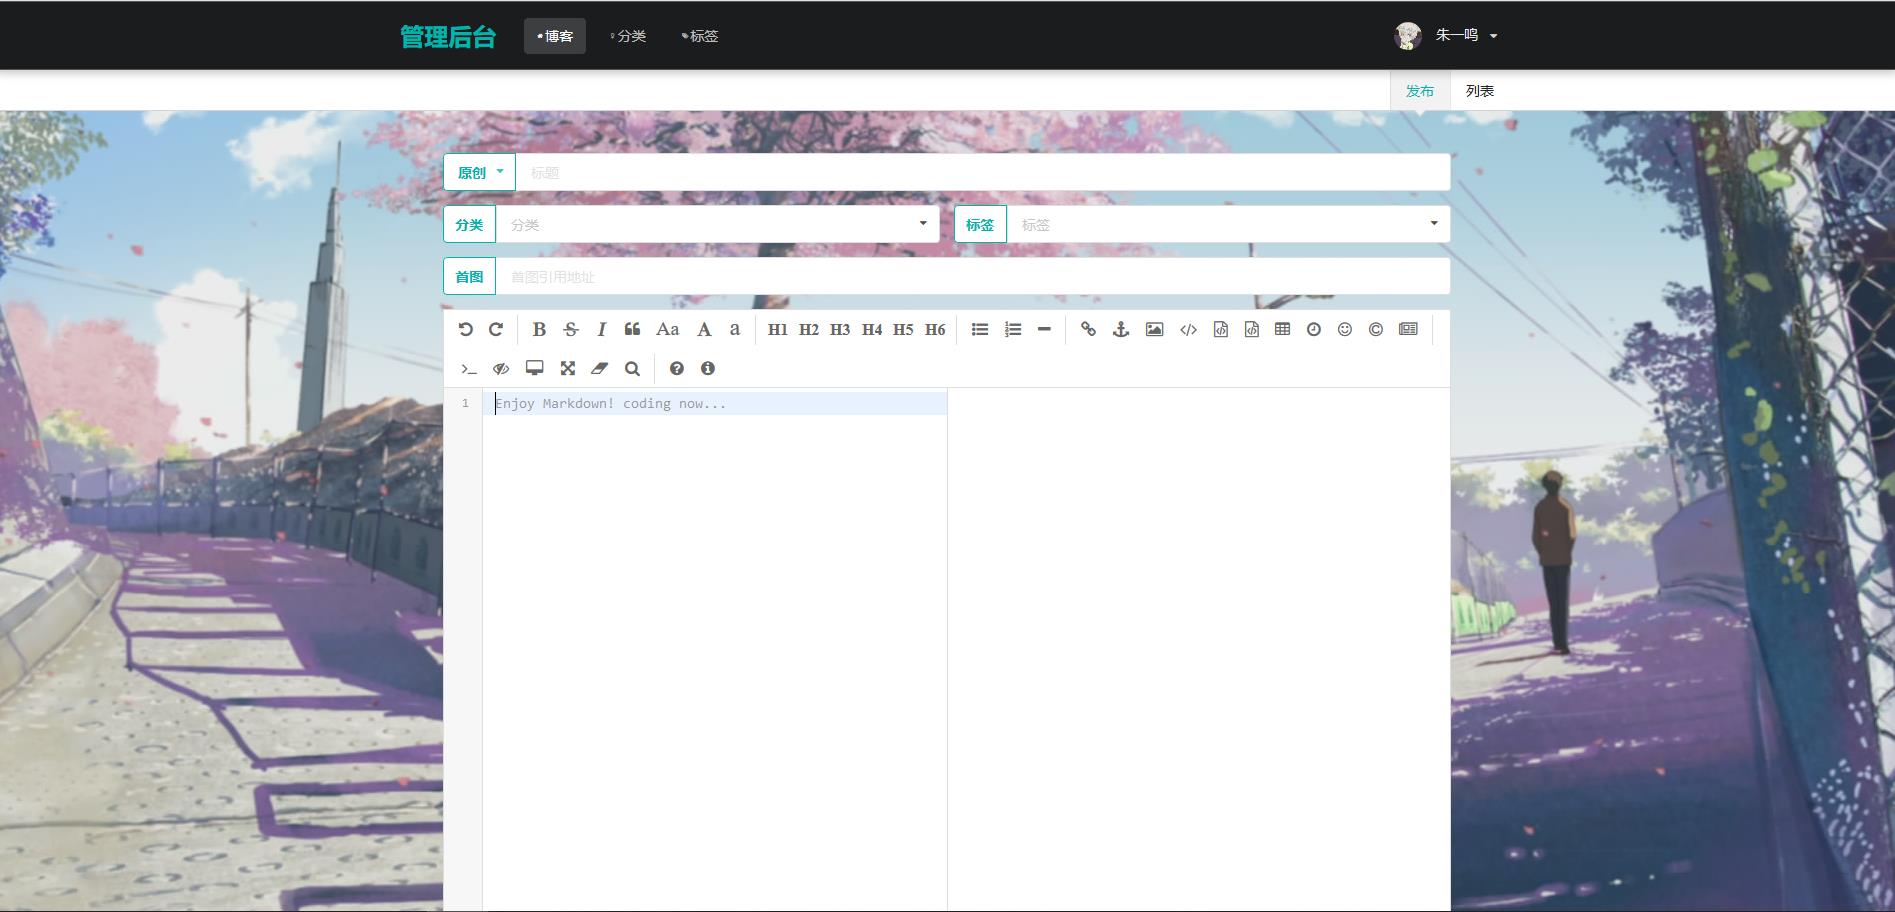Switch to the 列表 tab
This screenshot has width=1895, height=912.
pyautogui.click(x=1479, y=91)
